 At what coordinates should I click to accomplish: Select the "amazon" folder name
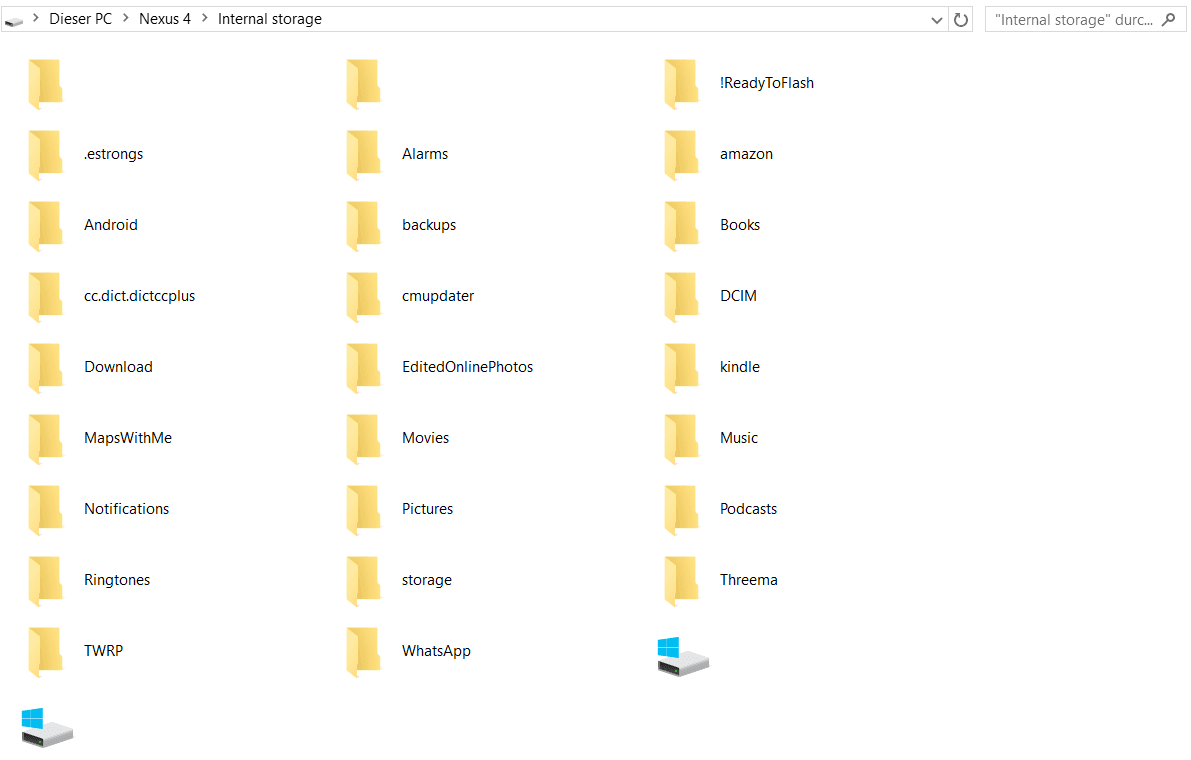pyautogui.click(x=746, y=154)
